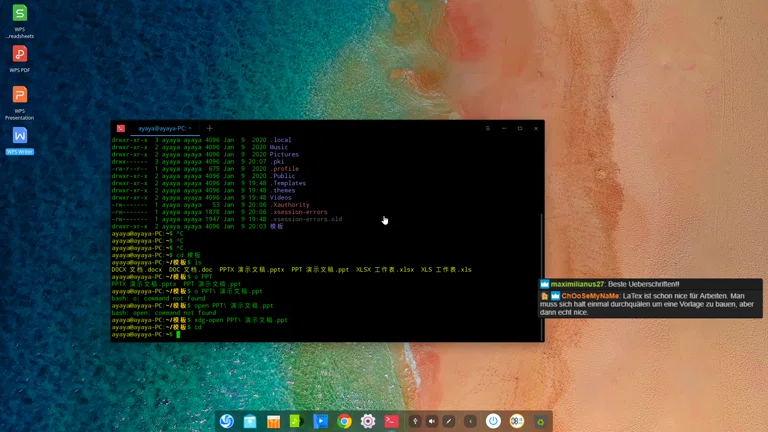Open the app store in dock
The width and height of the screenshot is (768, 432).
(273, 421)
